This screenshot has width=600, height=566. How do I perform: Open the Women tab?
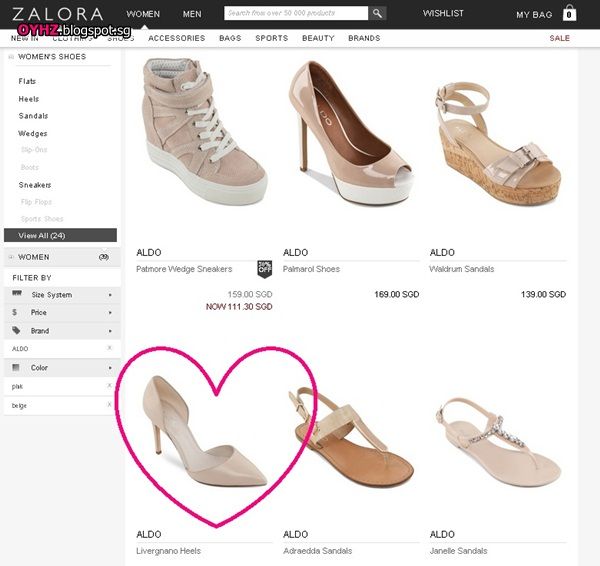pos(143,14)
